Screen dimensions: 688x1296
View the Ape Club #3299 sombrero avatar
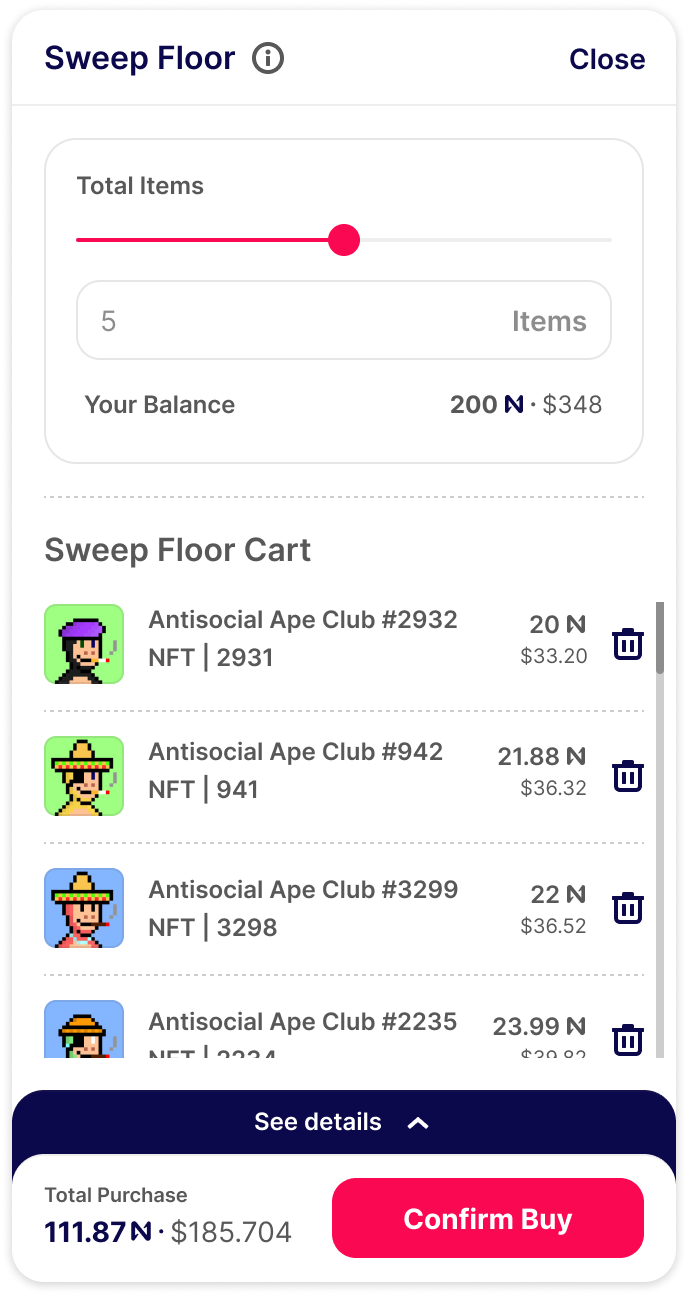coord(84,908)
